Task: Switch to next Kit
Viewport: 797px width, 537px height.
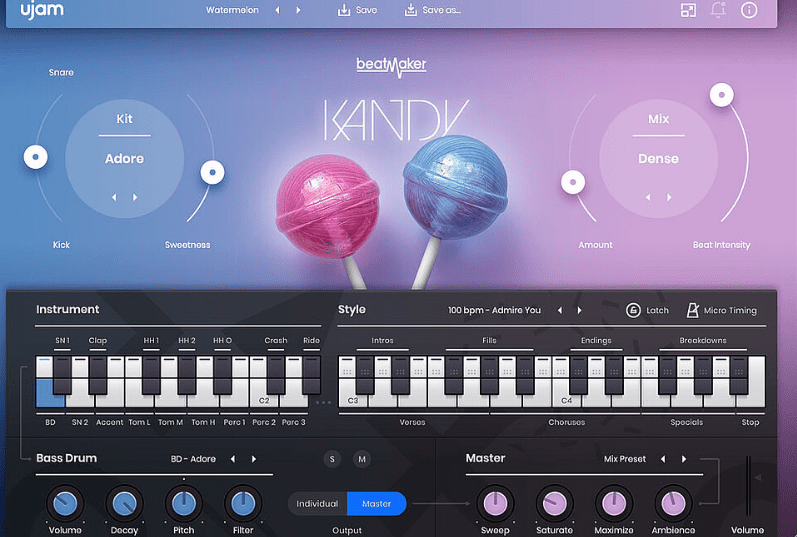Action: 135,197
